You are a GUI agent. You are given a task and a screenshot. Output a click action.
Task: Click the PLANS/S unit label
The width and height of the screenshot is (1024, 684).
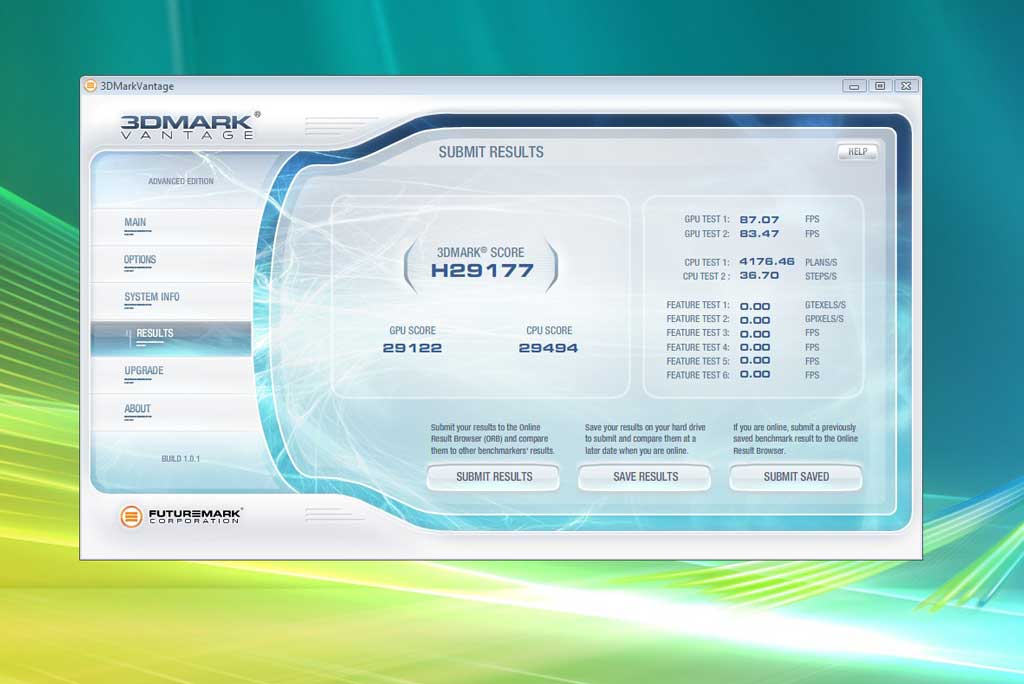821,262
